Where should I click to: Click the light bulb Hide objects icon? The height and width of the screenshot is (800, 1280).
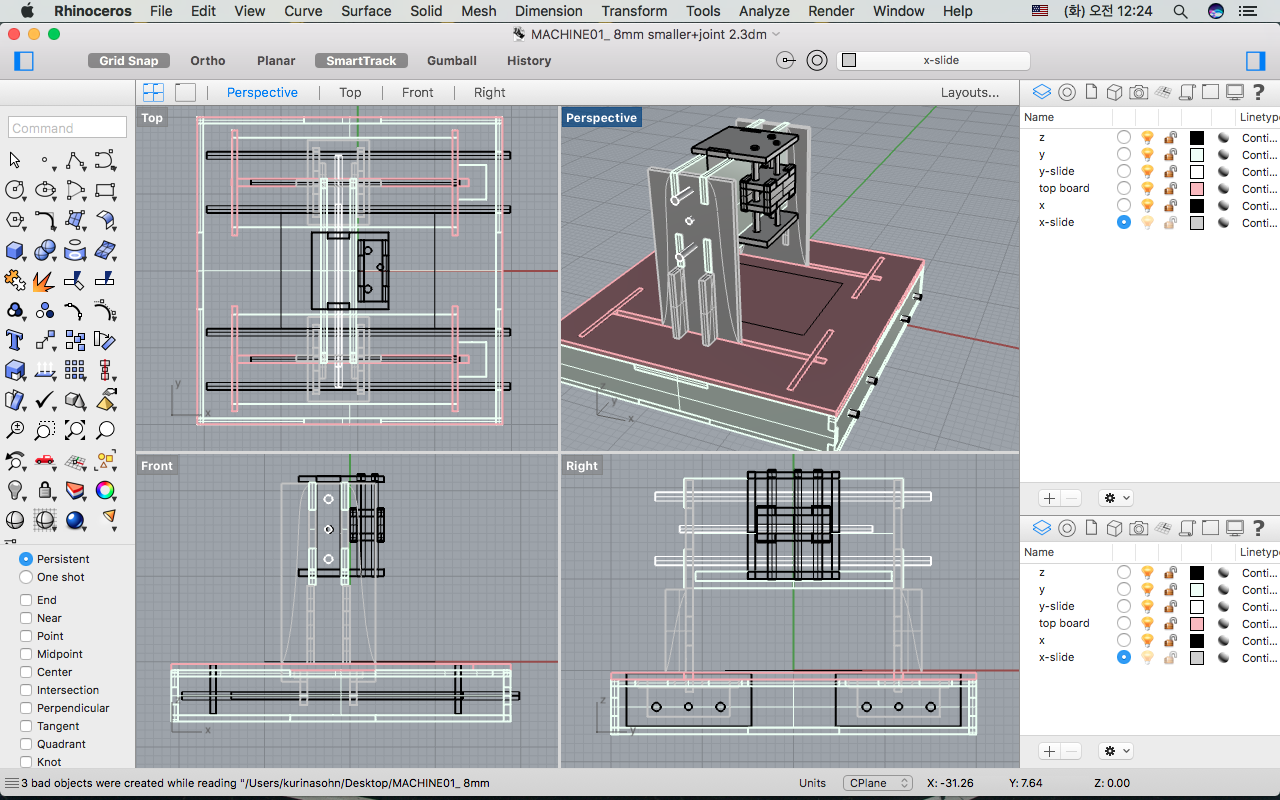(15, 490)
